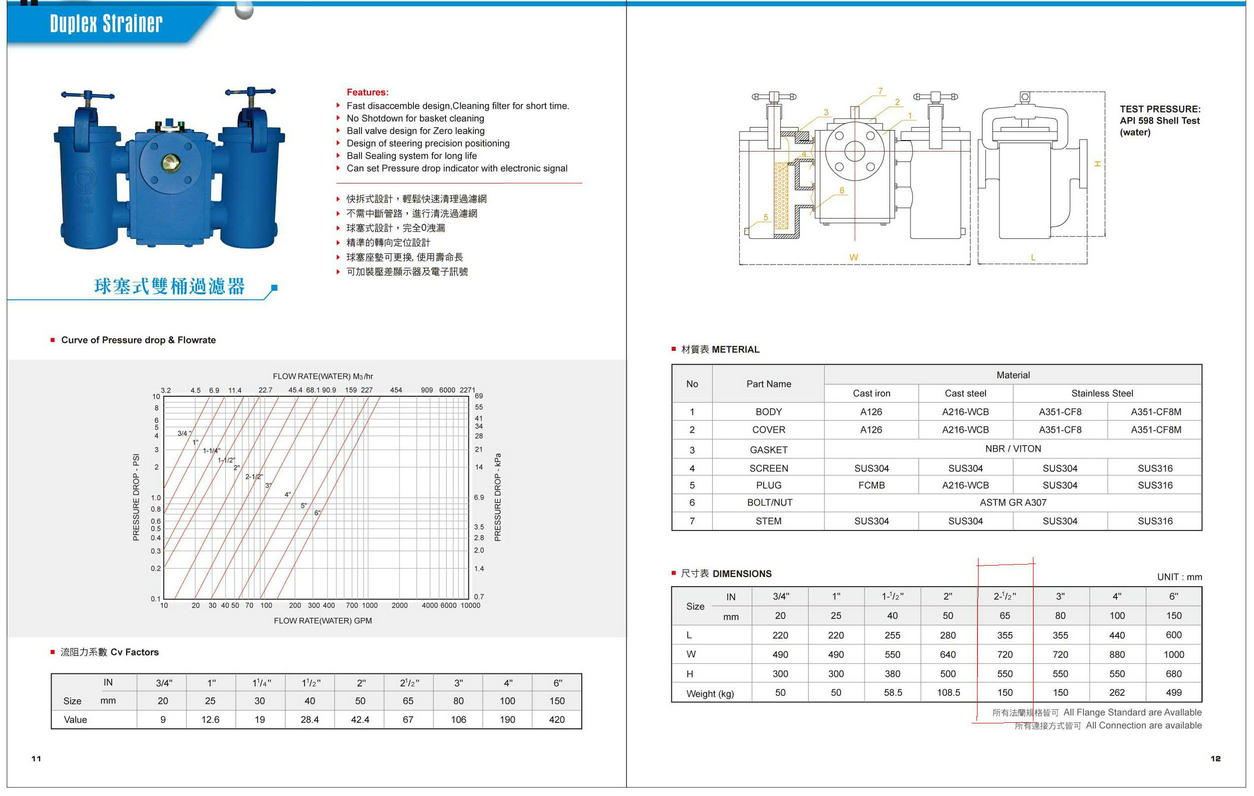Viewport: 1254px width, 796px height.
Task: Click 'FLOW RATE(WATER) GPM' axis label
Action: [x=323, y=621]
